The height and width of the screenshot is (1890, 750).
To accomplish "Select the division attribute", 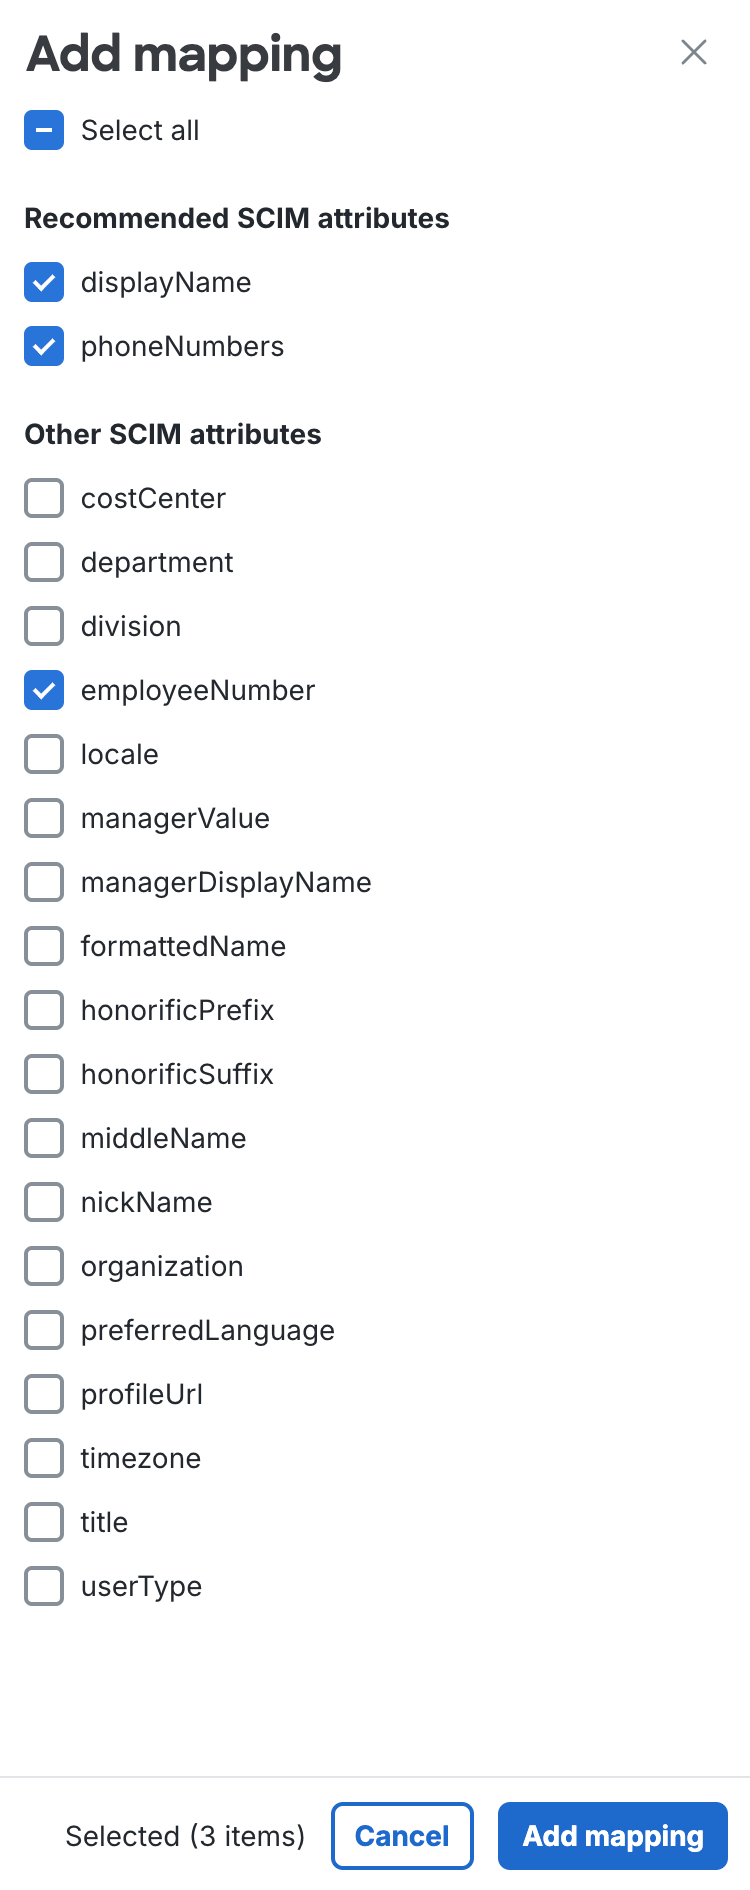I will pos(44,626).
